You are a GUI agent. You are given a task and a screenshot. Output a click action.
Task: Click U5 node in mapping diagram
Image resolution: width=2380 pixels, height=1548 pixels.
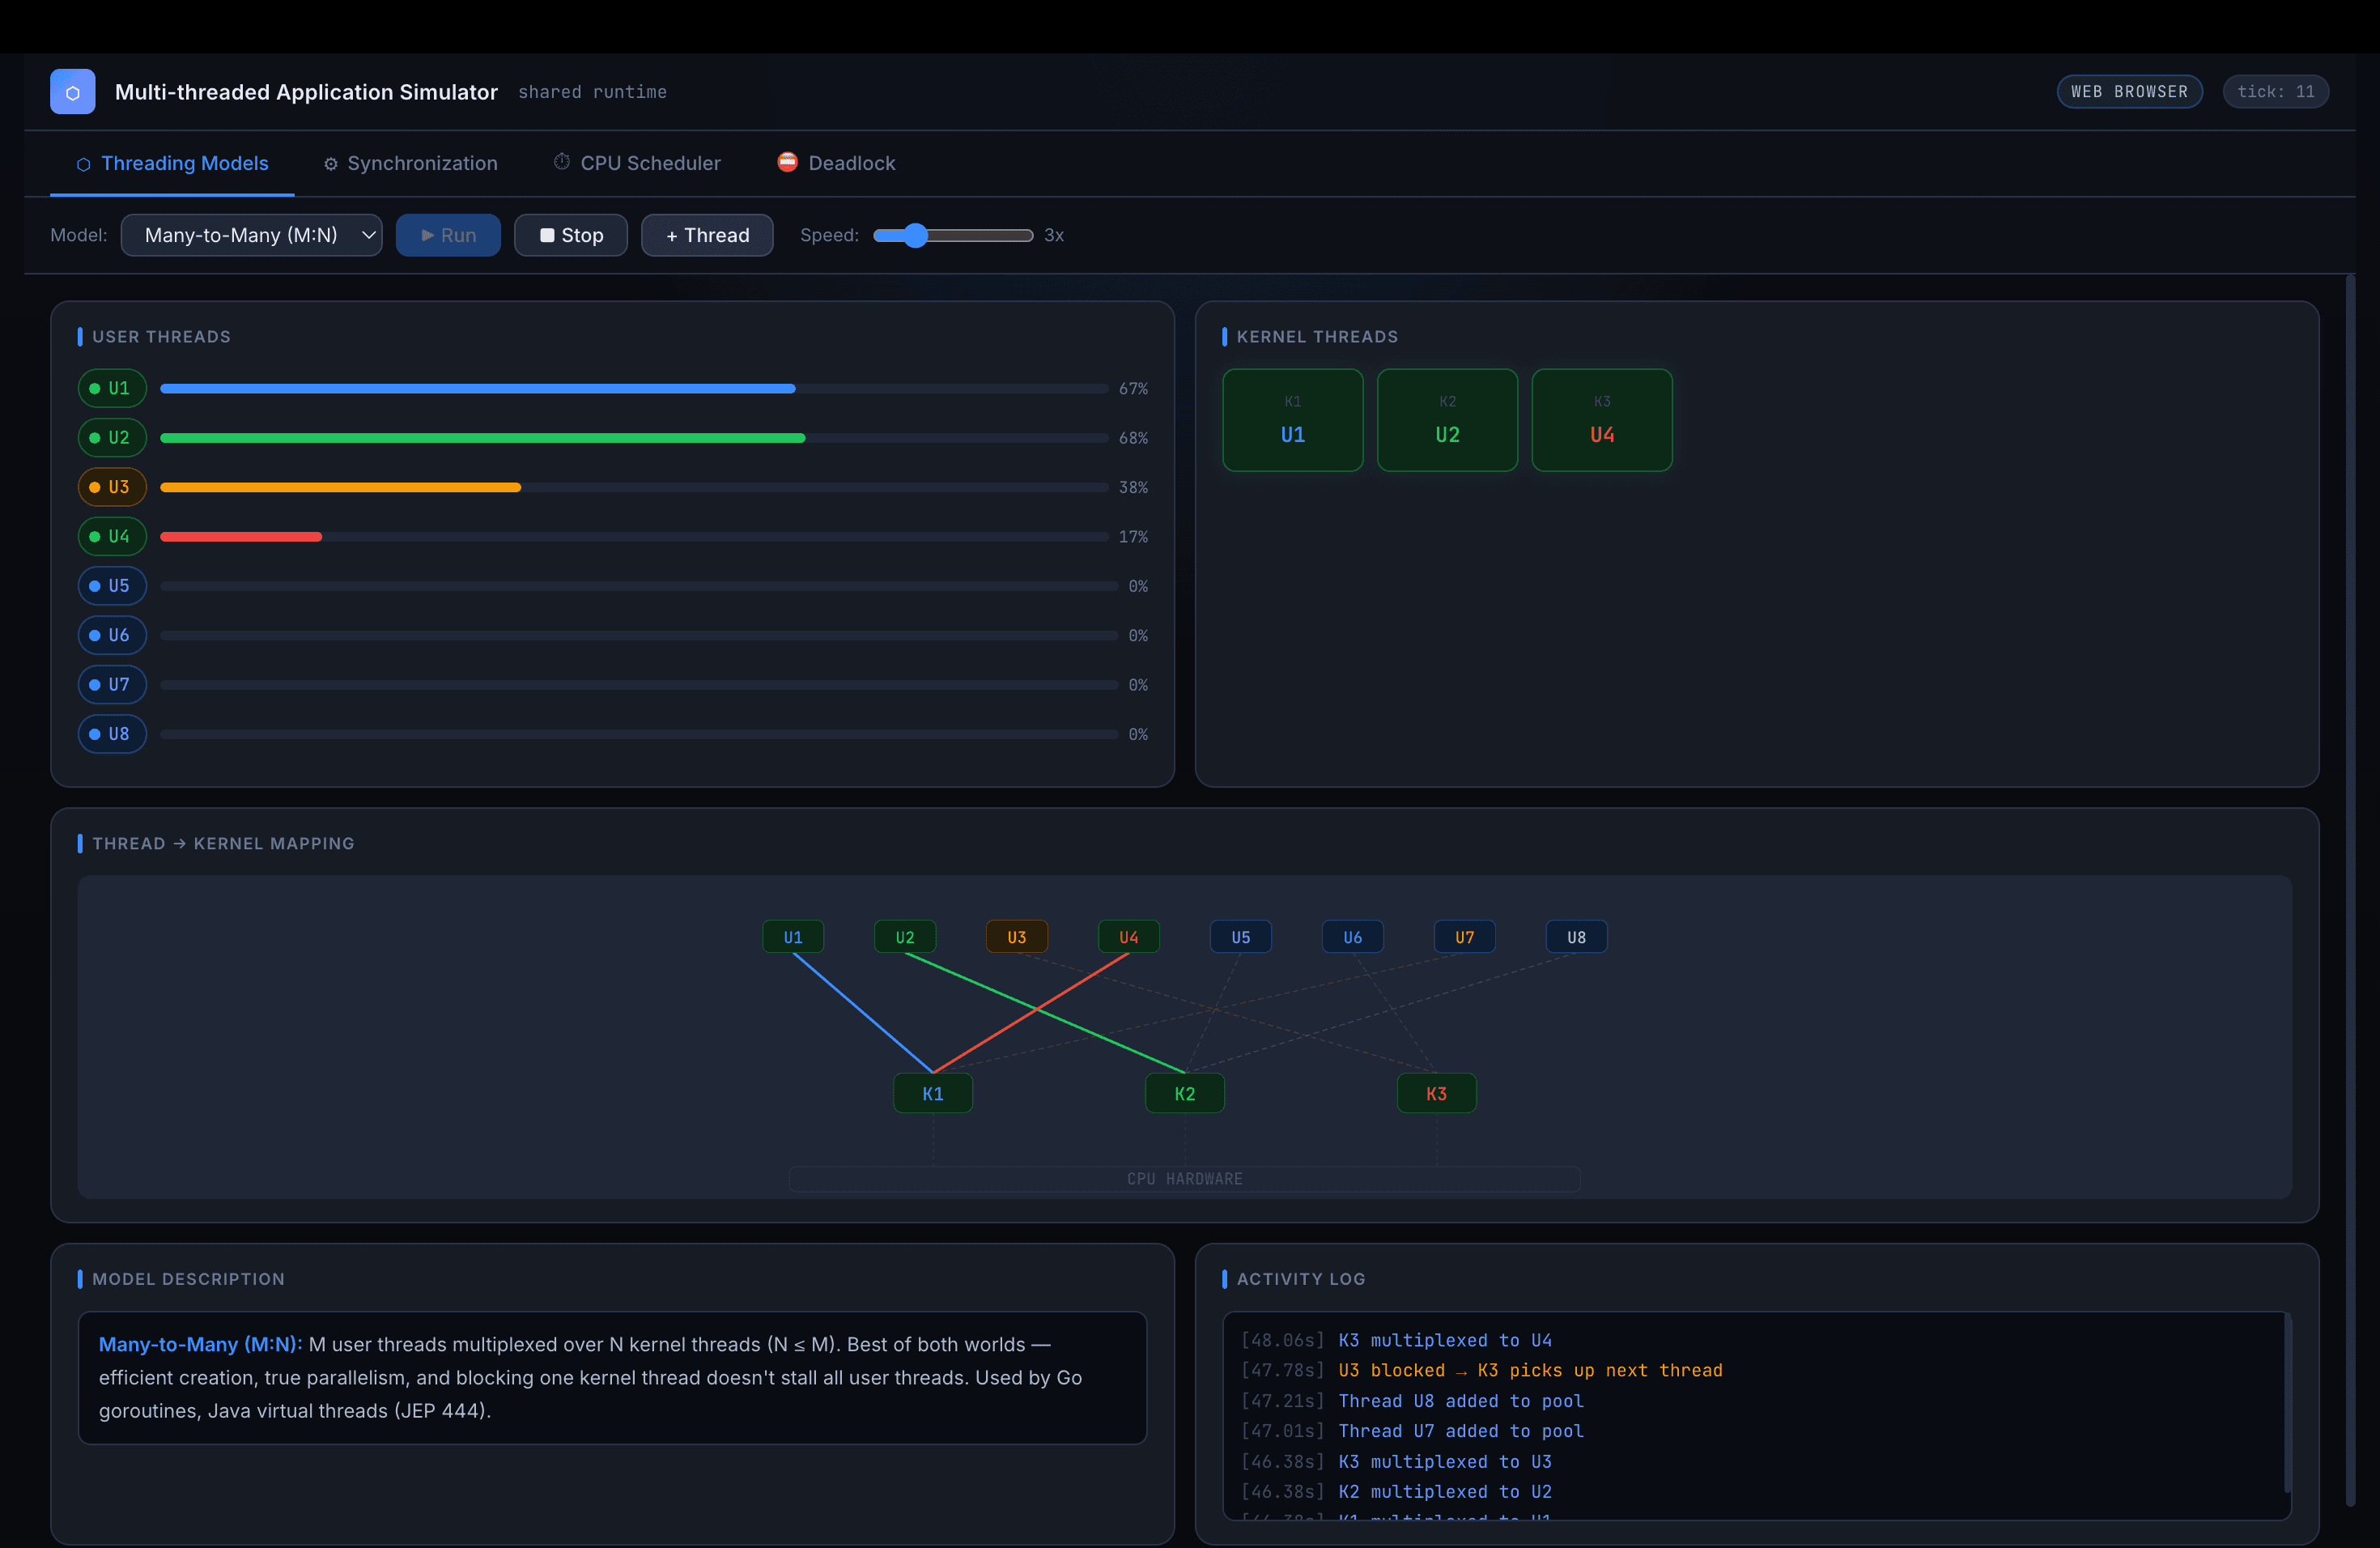pyautogui.click(x=1241, y=937)
